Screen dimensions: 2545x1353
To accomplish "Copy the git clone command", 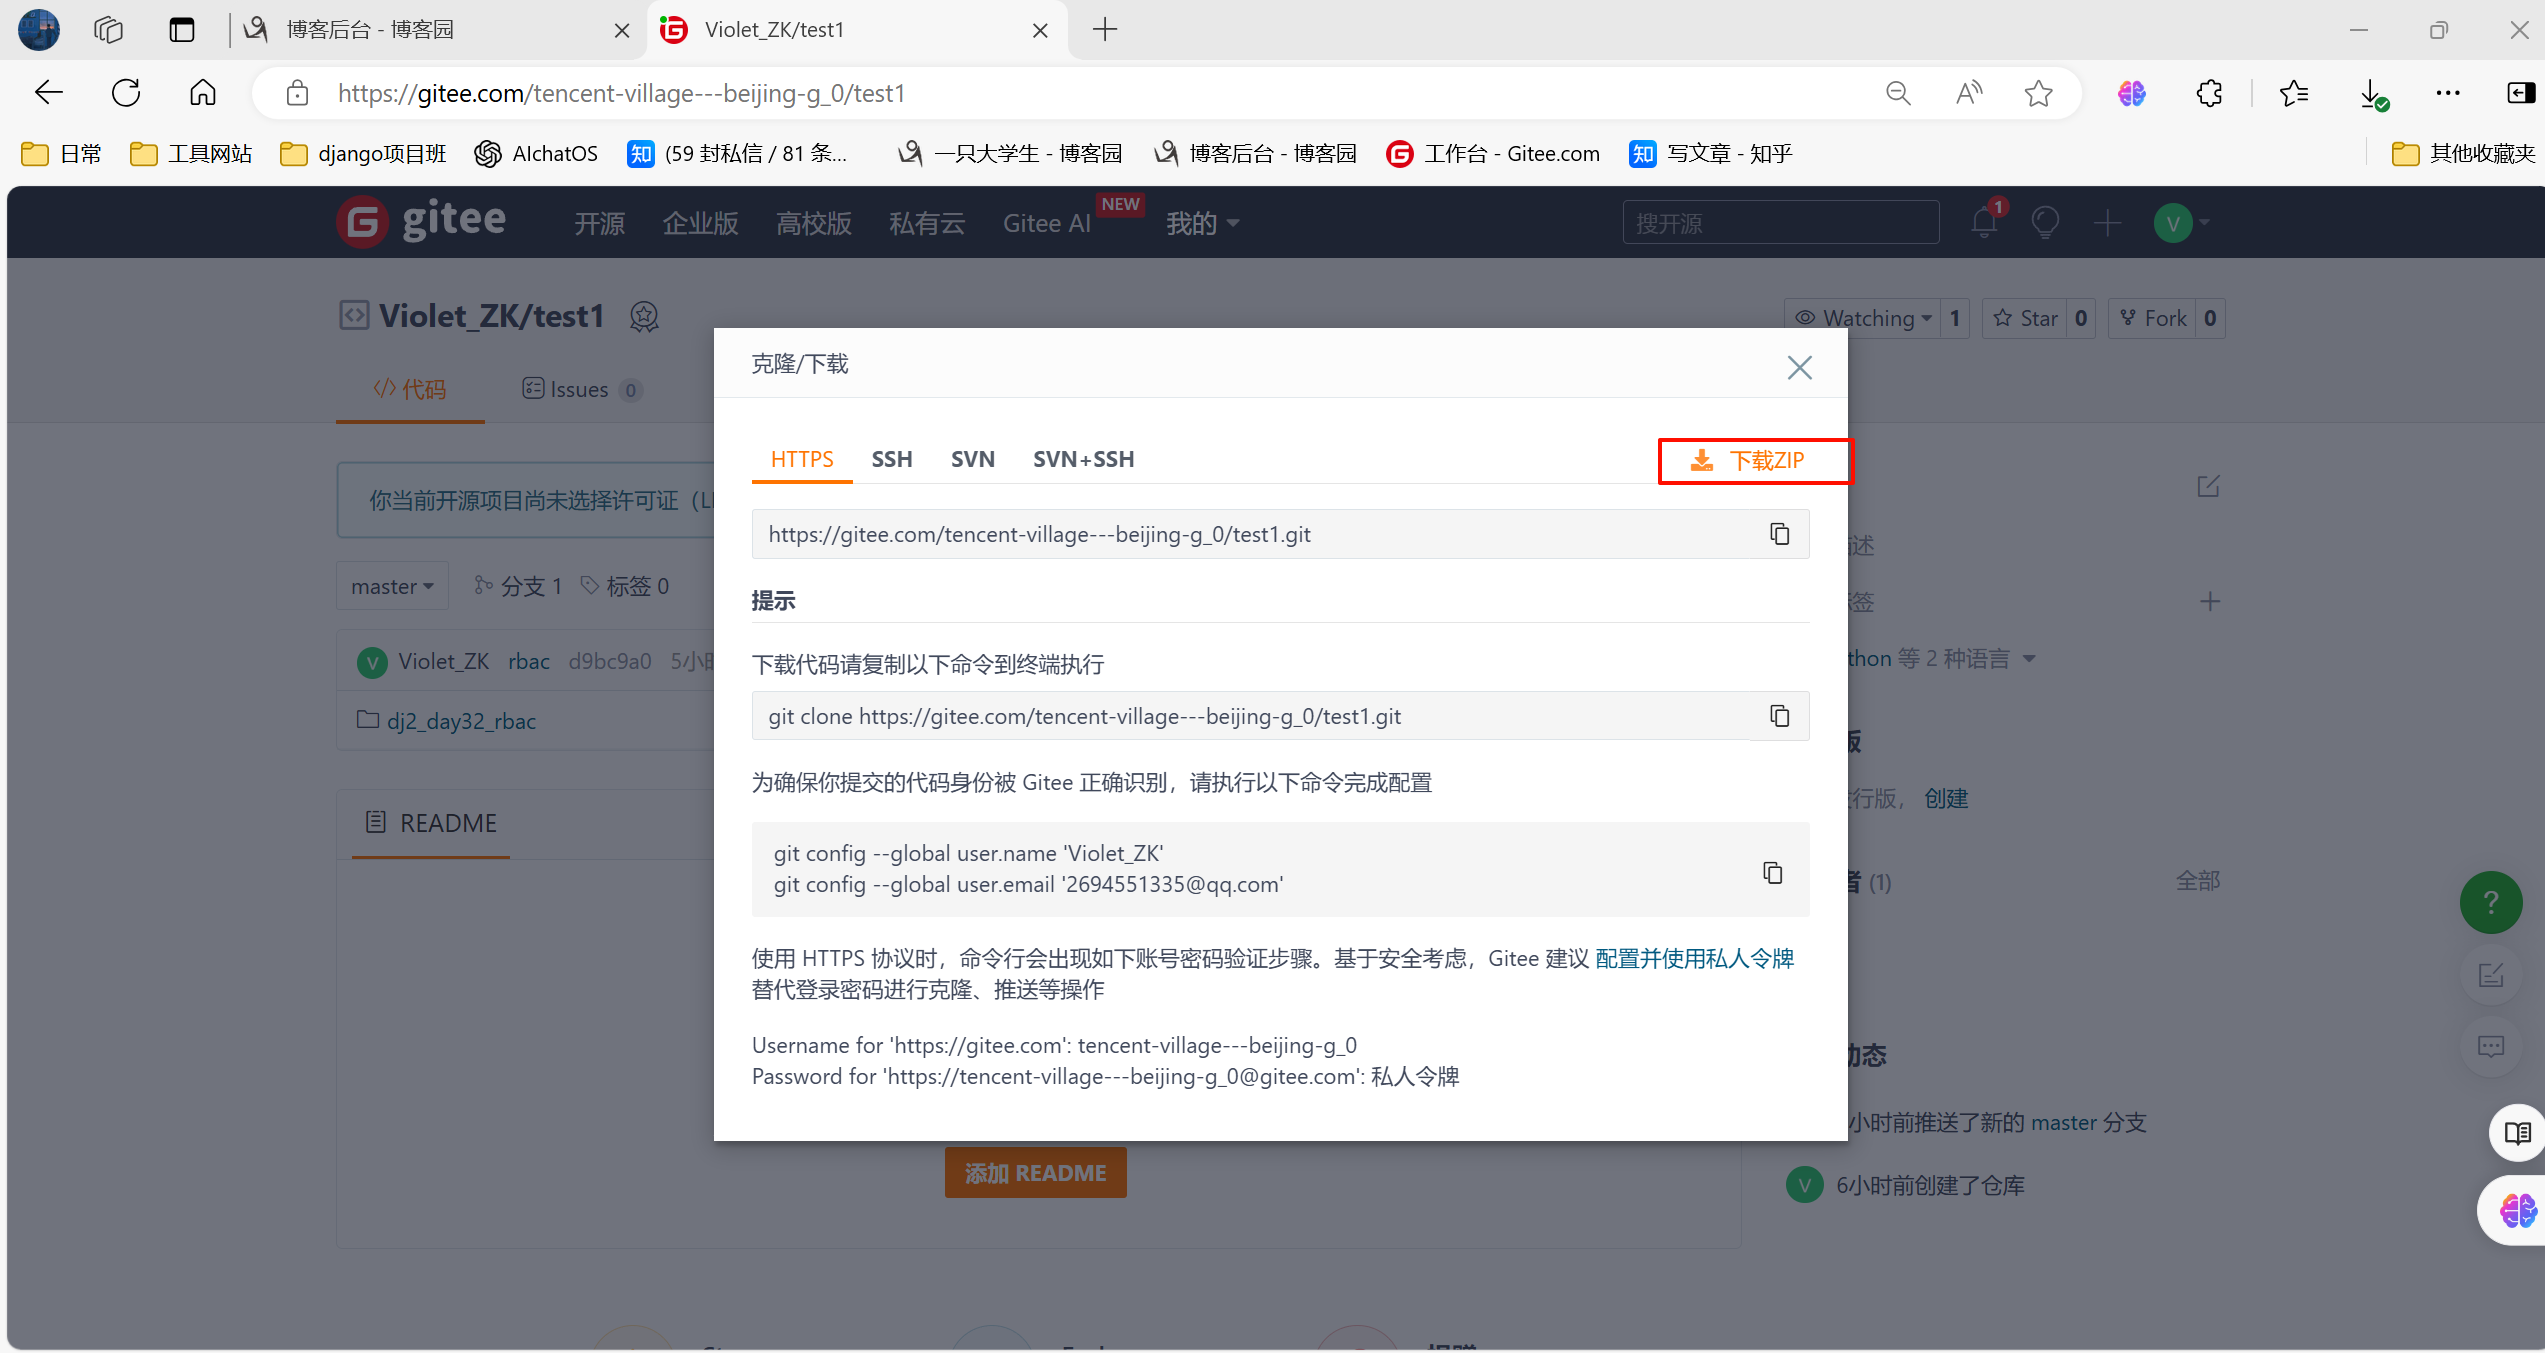I will (1779, 716).
